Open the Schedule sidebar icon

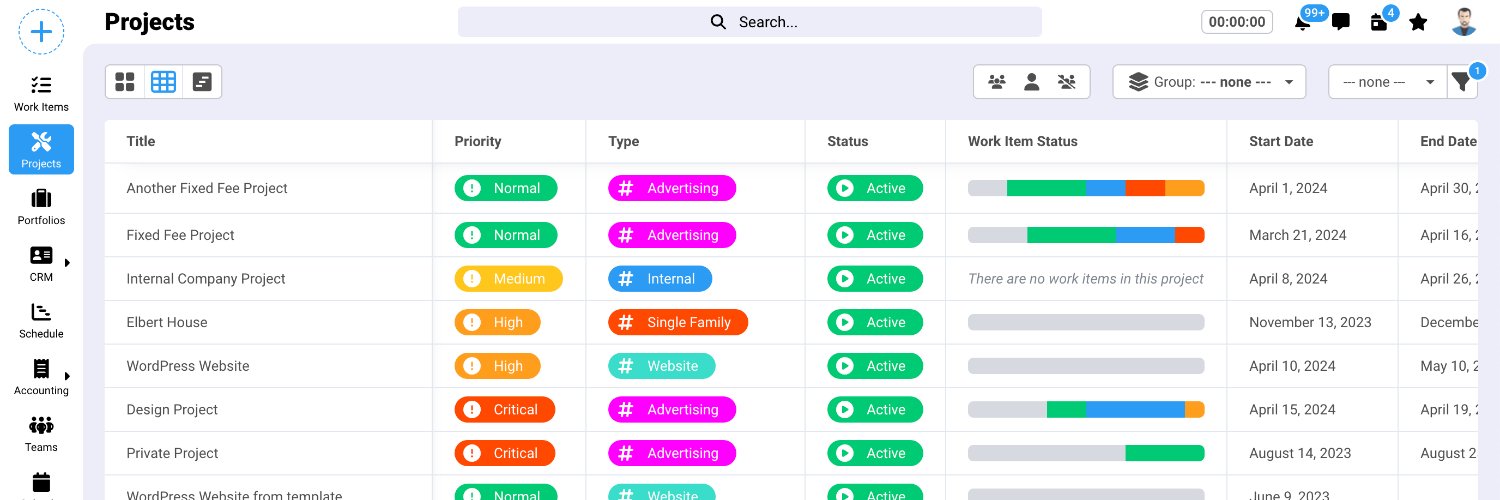(x=41, y=320)
